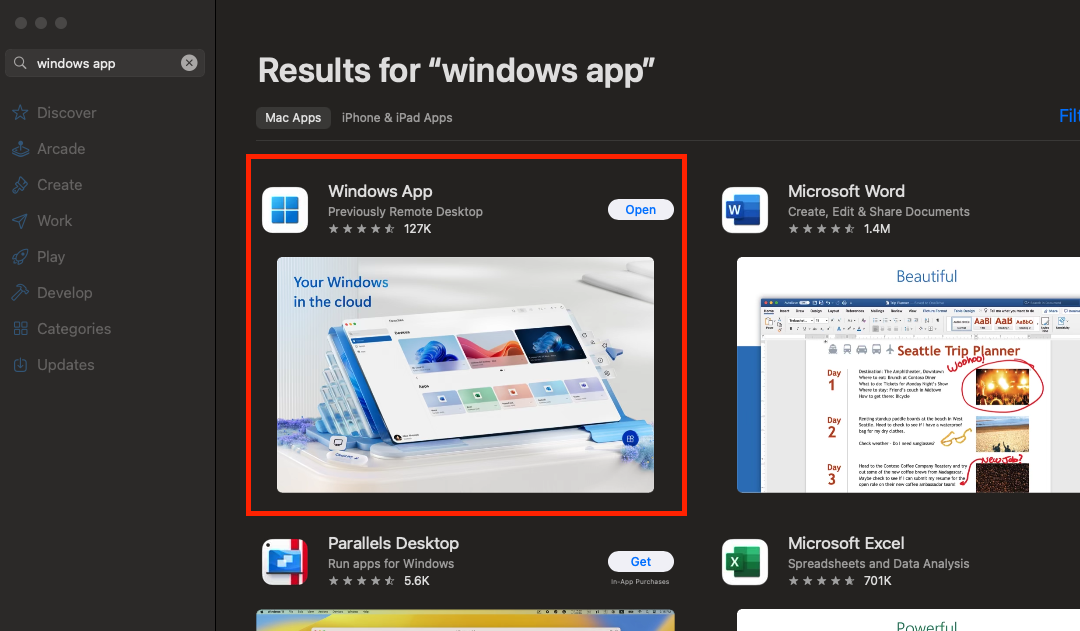
Task: Clear the search field text
Action: [189, 63]
